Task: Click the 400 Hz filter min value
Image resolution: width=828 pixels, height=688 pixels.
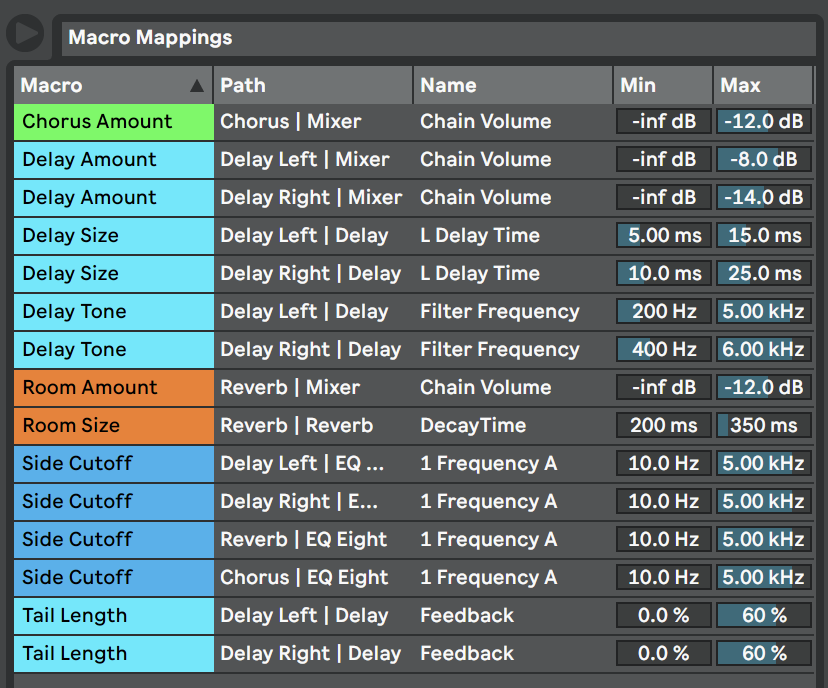Action: 664,350
